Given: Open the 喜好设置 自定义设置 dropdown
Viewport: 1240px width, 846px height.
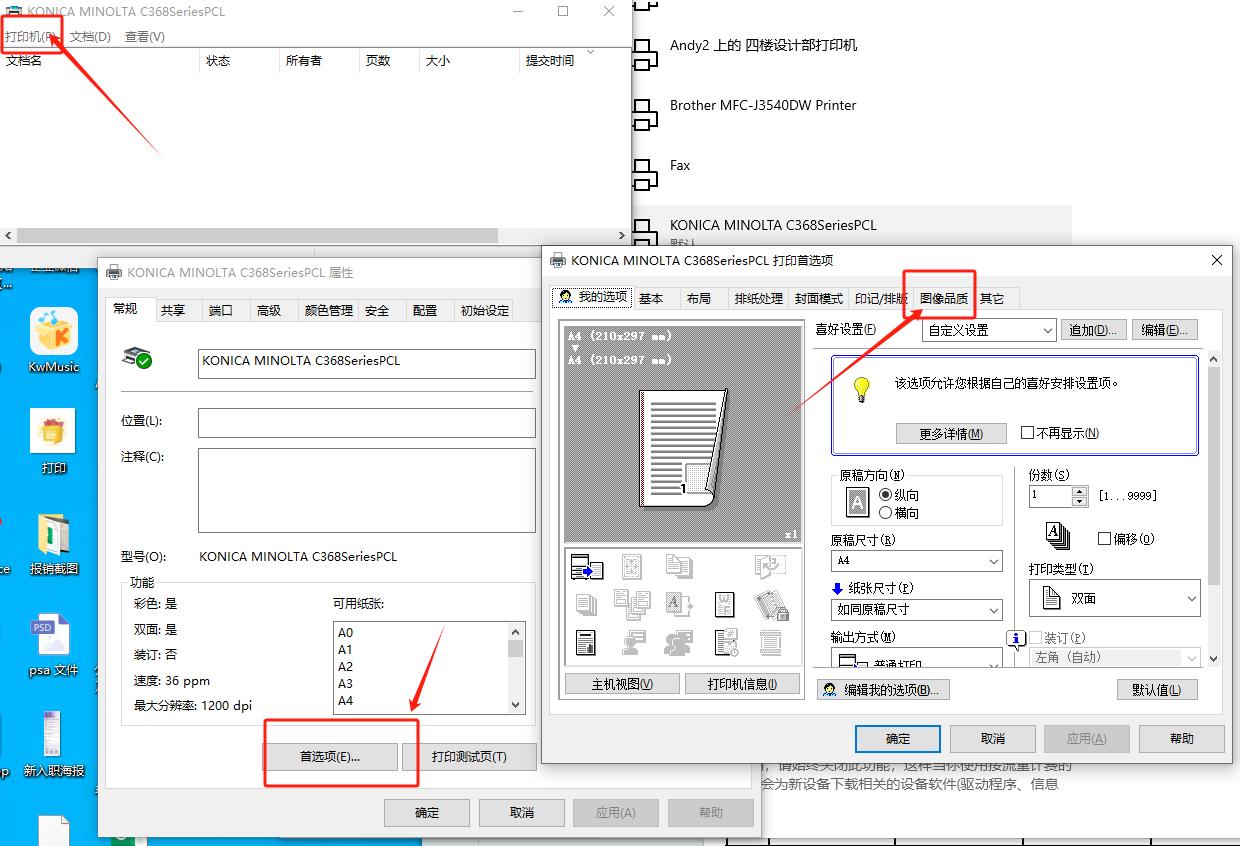Looking at the screenshot, I should (988, 330).
